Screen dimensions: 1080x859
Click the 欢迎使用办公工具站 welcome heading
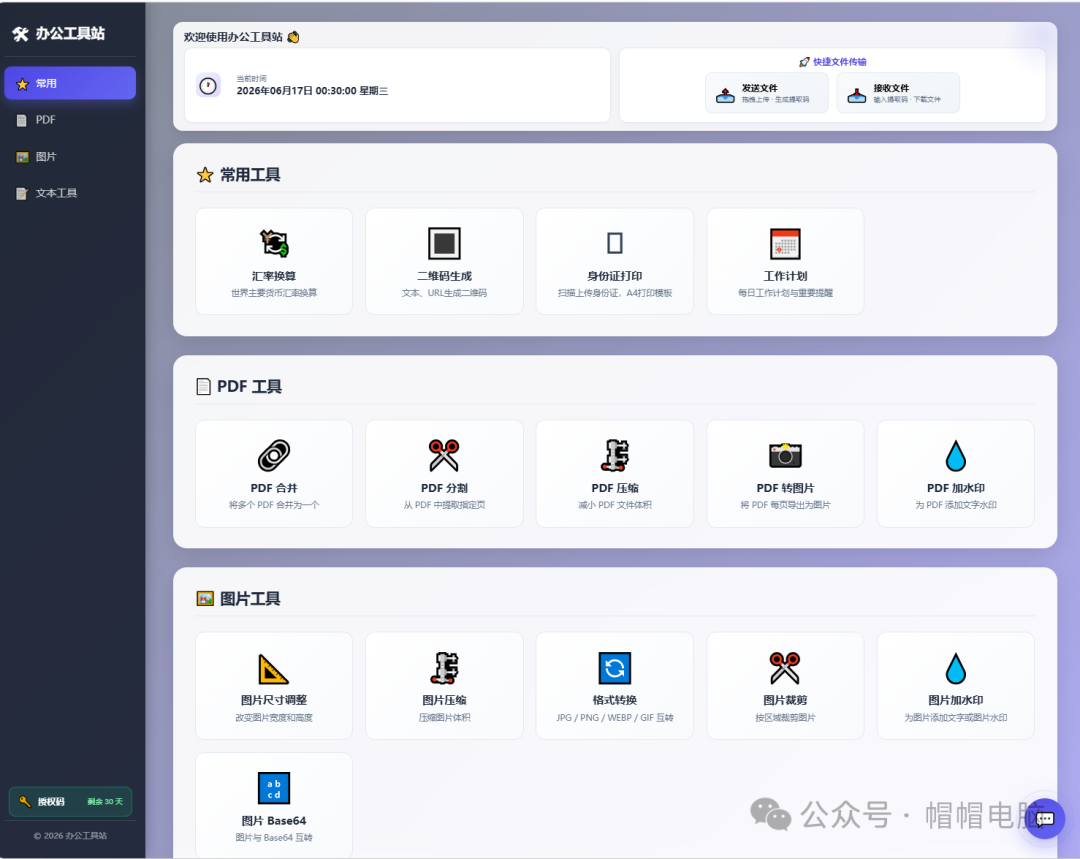(x=233, y=37)
